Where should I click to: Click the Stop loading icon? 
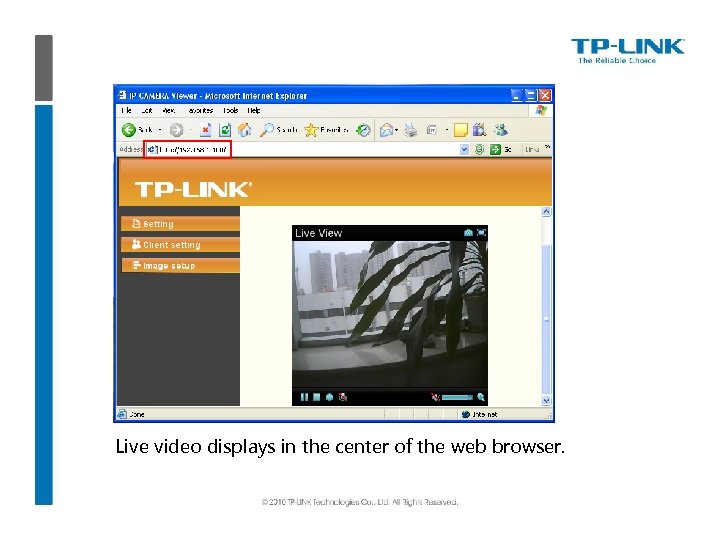[x=205, y=130]
